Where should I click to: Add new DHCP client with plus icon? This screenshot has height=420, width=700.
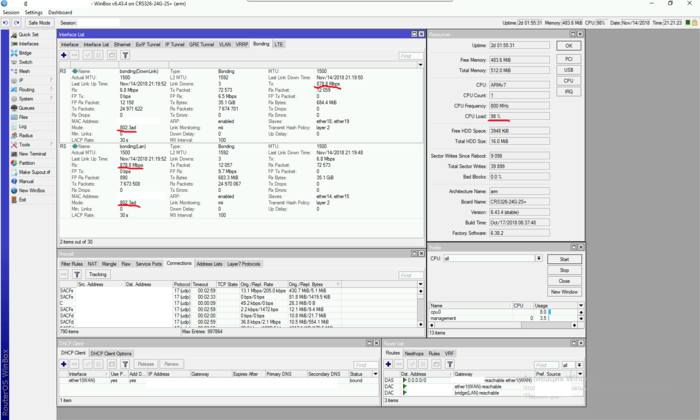(x=64, y=364)
